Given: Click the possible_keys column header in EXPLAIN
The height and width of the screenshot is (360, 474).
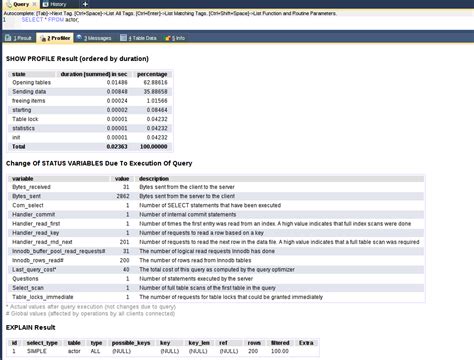Looking at the screenshot, I should tap(131, 343).
